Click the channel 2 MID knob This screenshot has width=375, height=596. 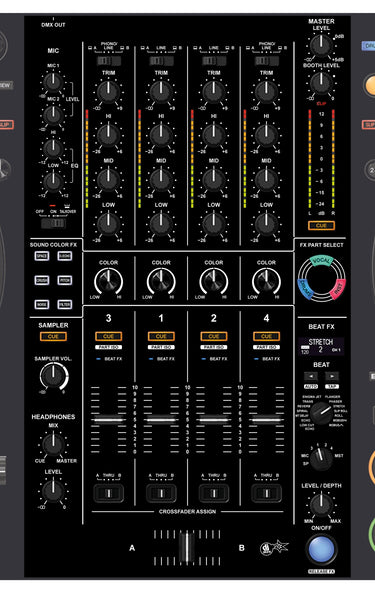tap(214, 180)
